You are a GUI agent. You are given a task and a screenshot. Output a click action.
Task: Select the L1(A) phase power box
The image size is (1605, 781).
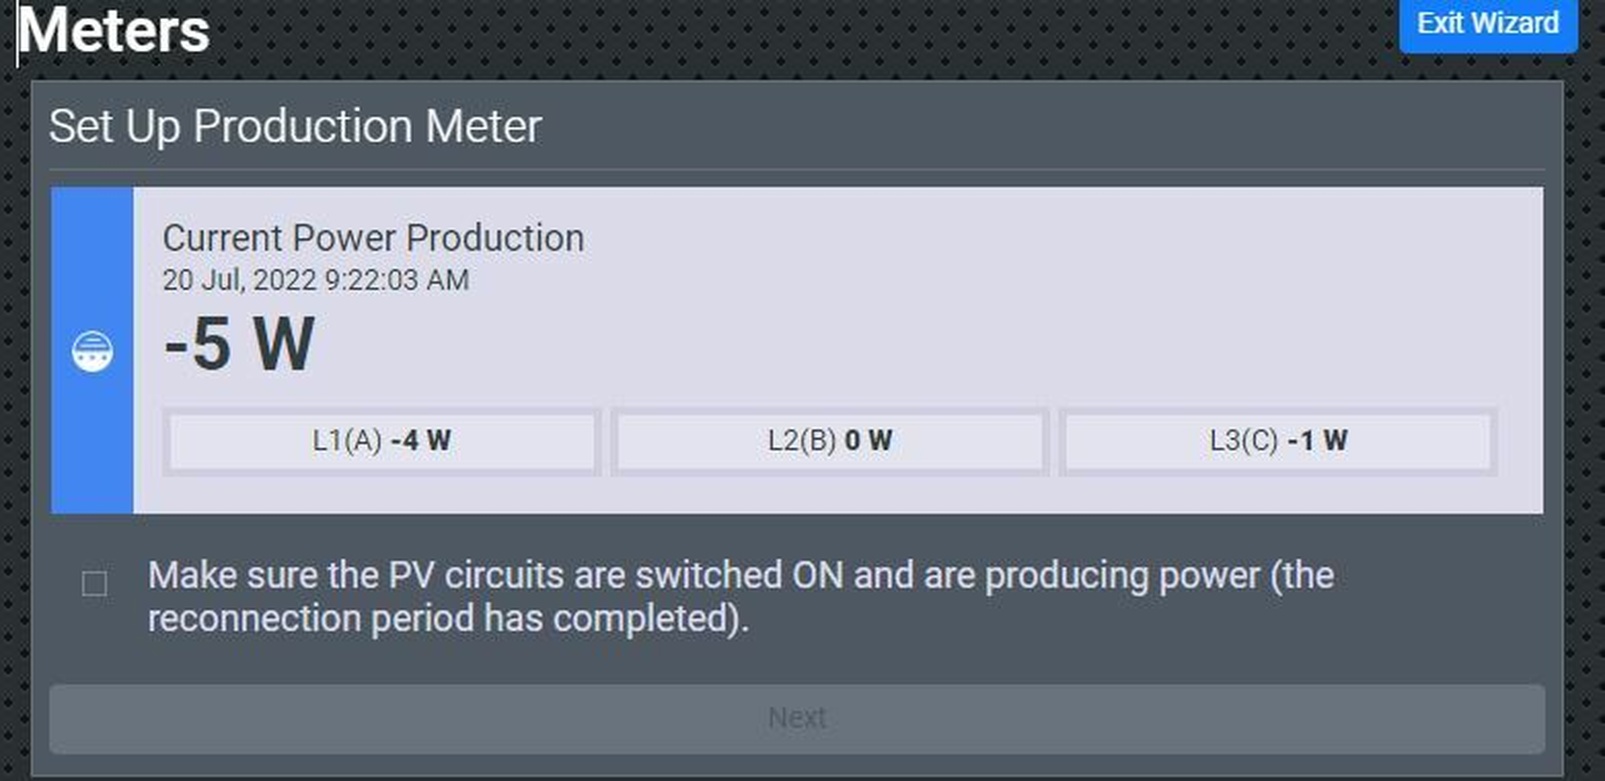tap(381, 441)
